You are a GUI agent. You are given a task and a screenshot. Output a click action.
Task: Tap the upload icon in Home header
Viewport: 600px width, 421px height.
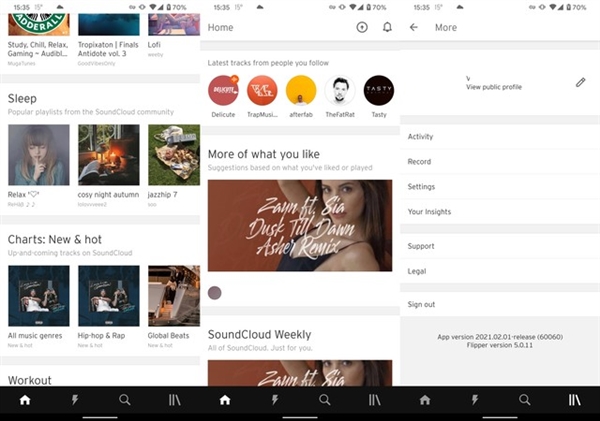(x=362, y=28)
